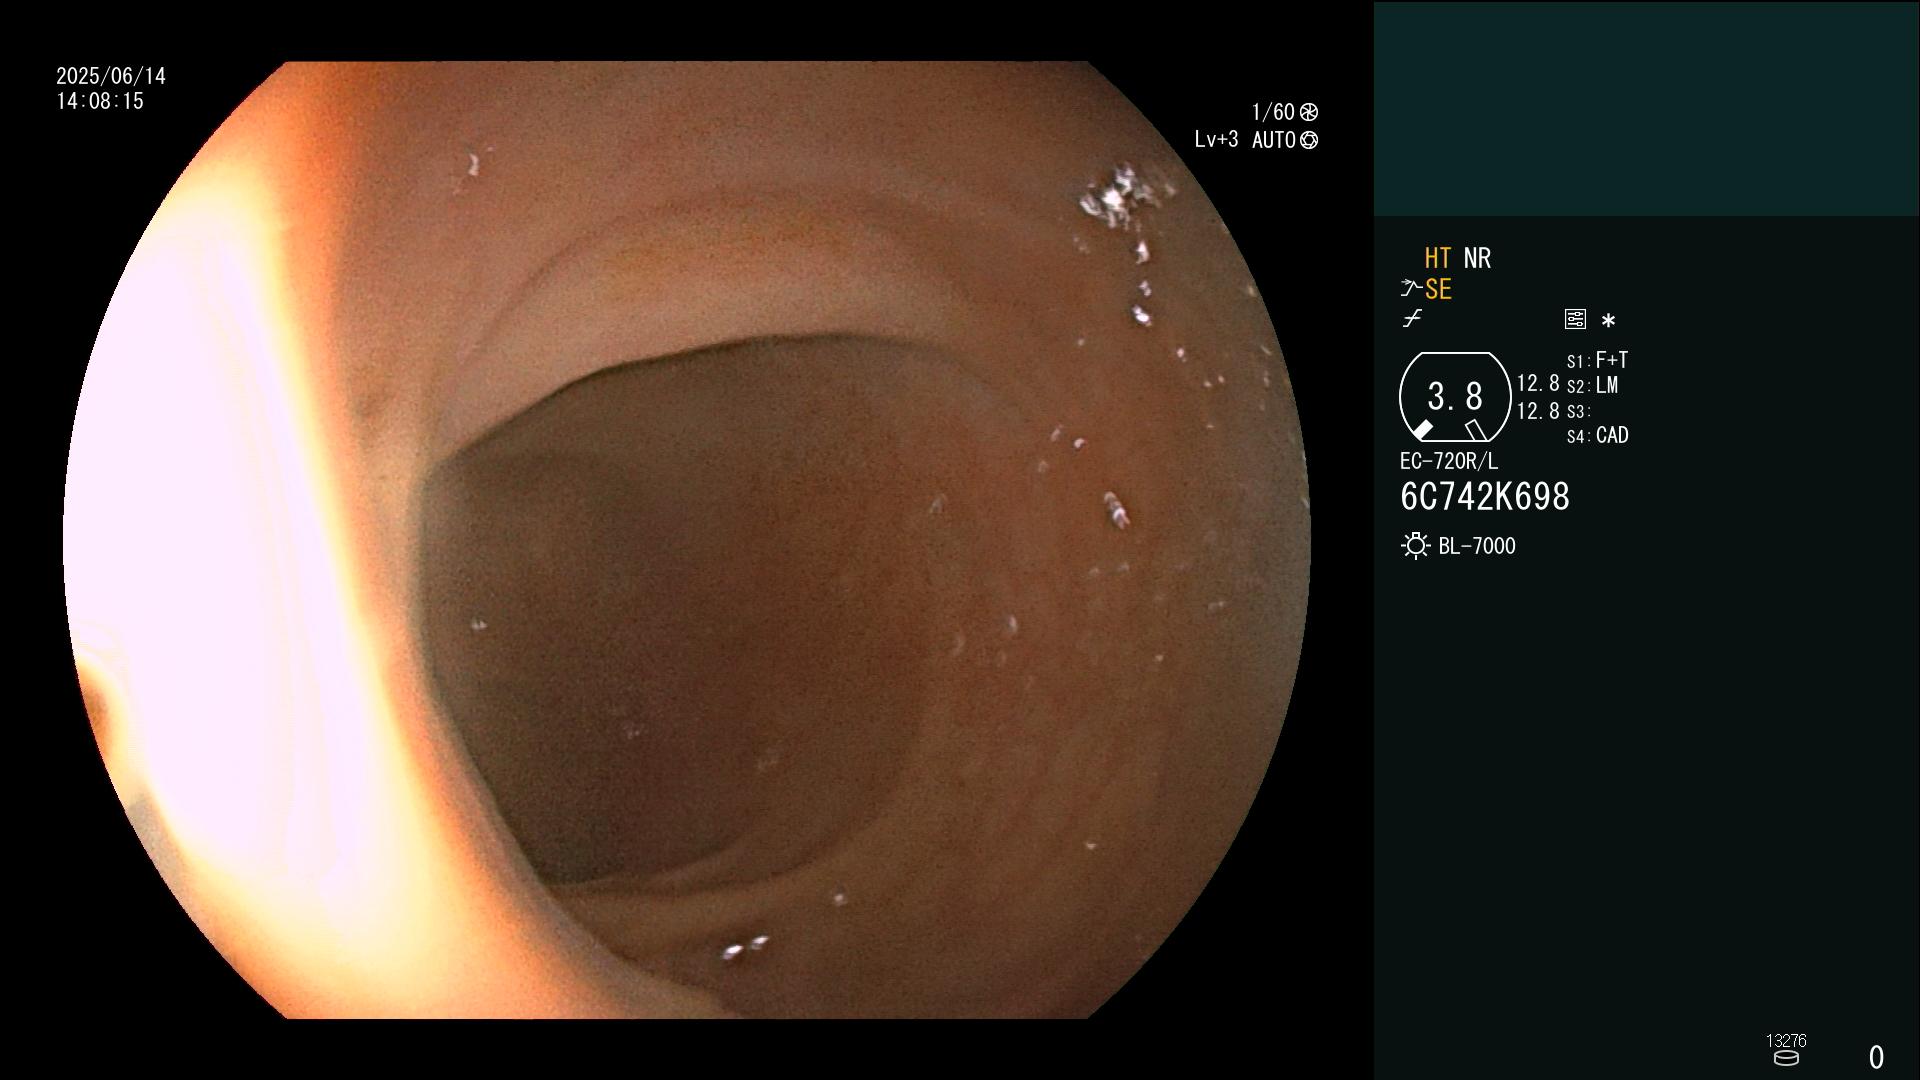Click the counter value 0 at bottom right

(x=1877, y=1057)
